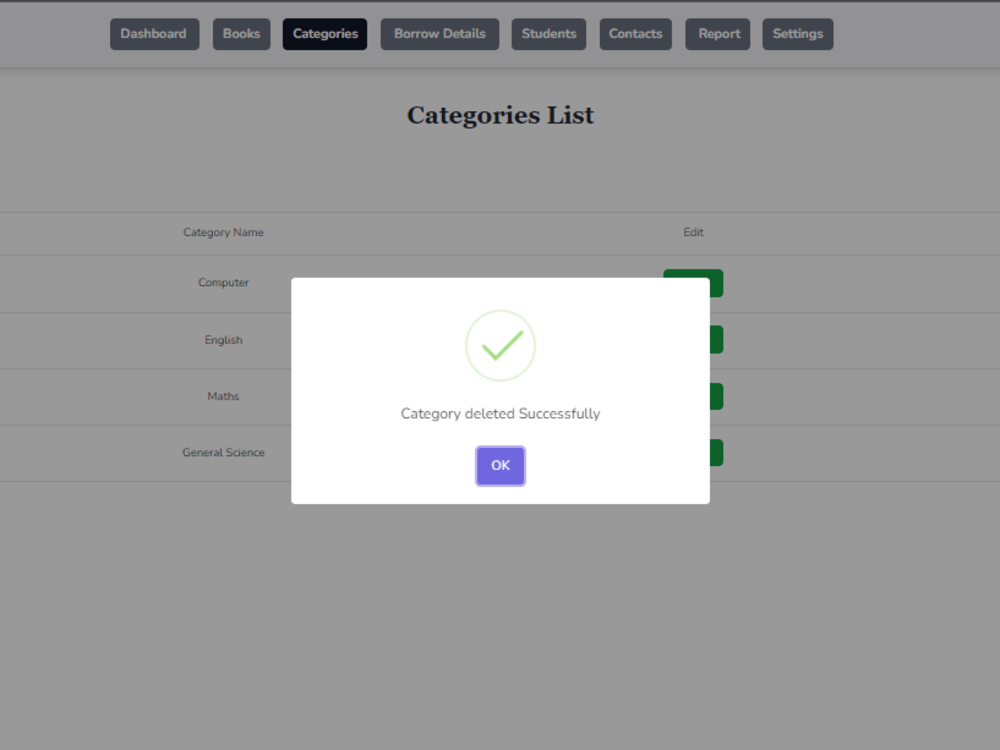Click the Category Name column header

[223, 232]
